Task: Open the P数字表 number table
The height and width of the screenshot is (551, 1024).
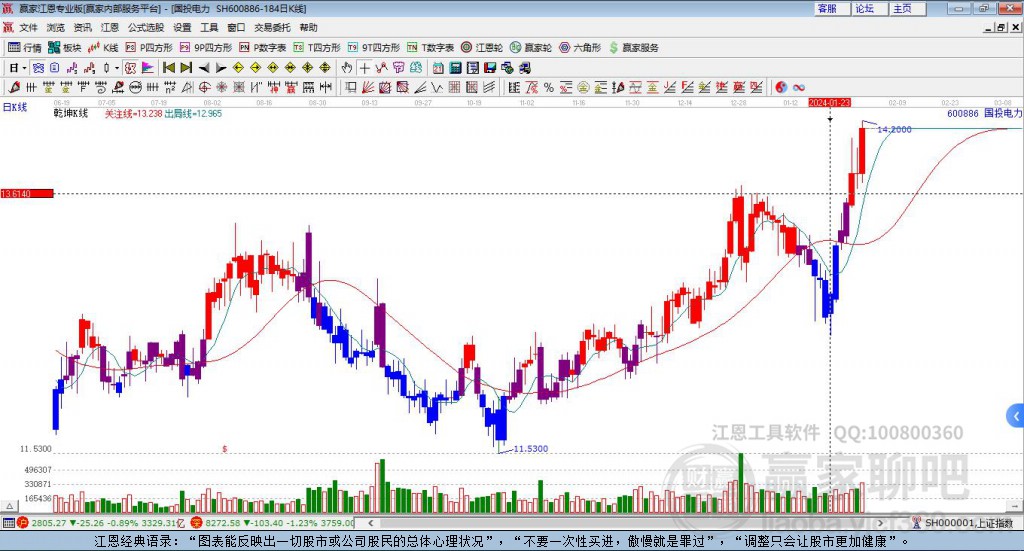Action: click(x=263, y=48)
